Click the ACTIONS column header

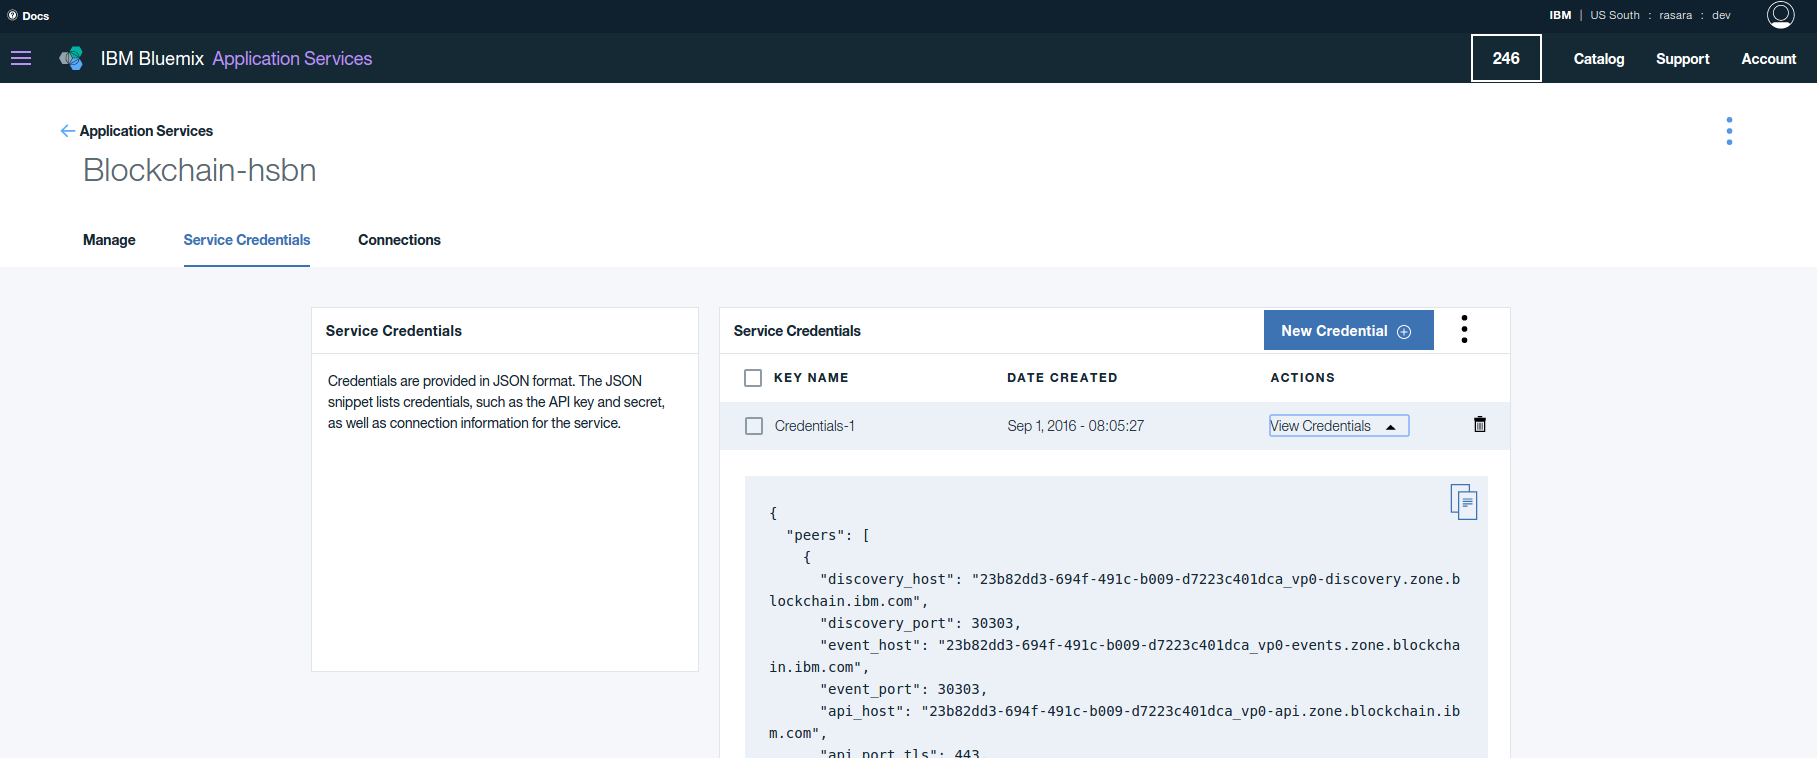click(x=1302, y=378)
